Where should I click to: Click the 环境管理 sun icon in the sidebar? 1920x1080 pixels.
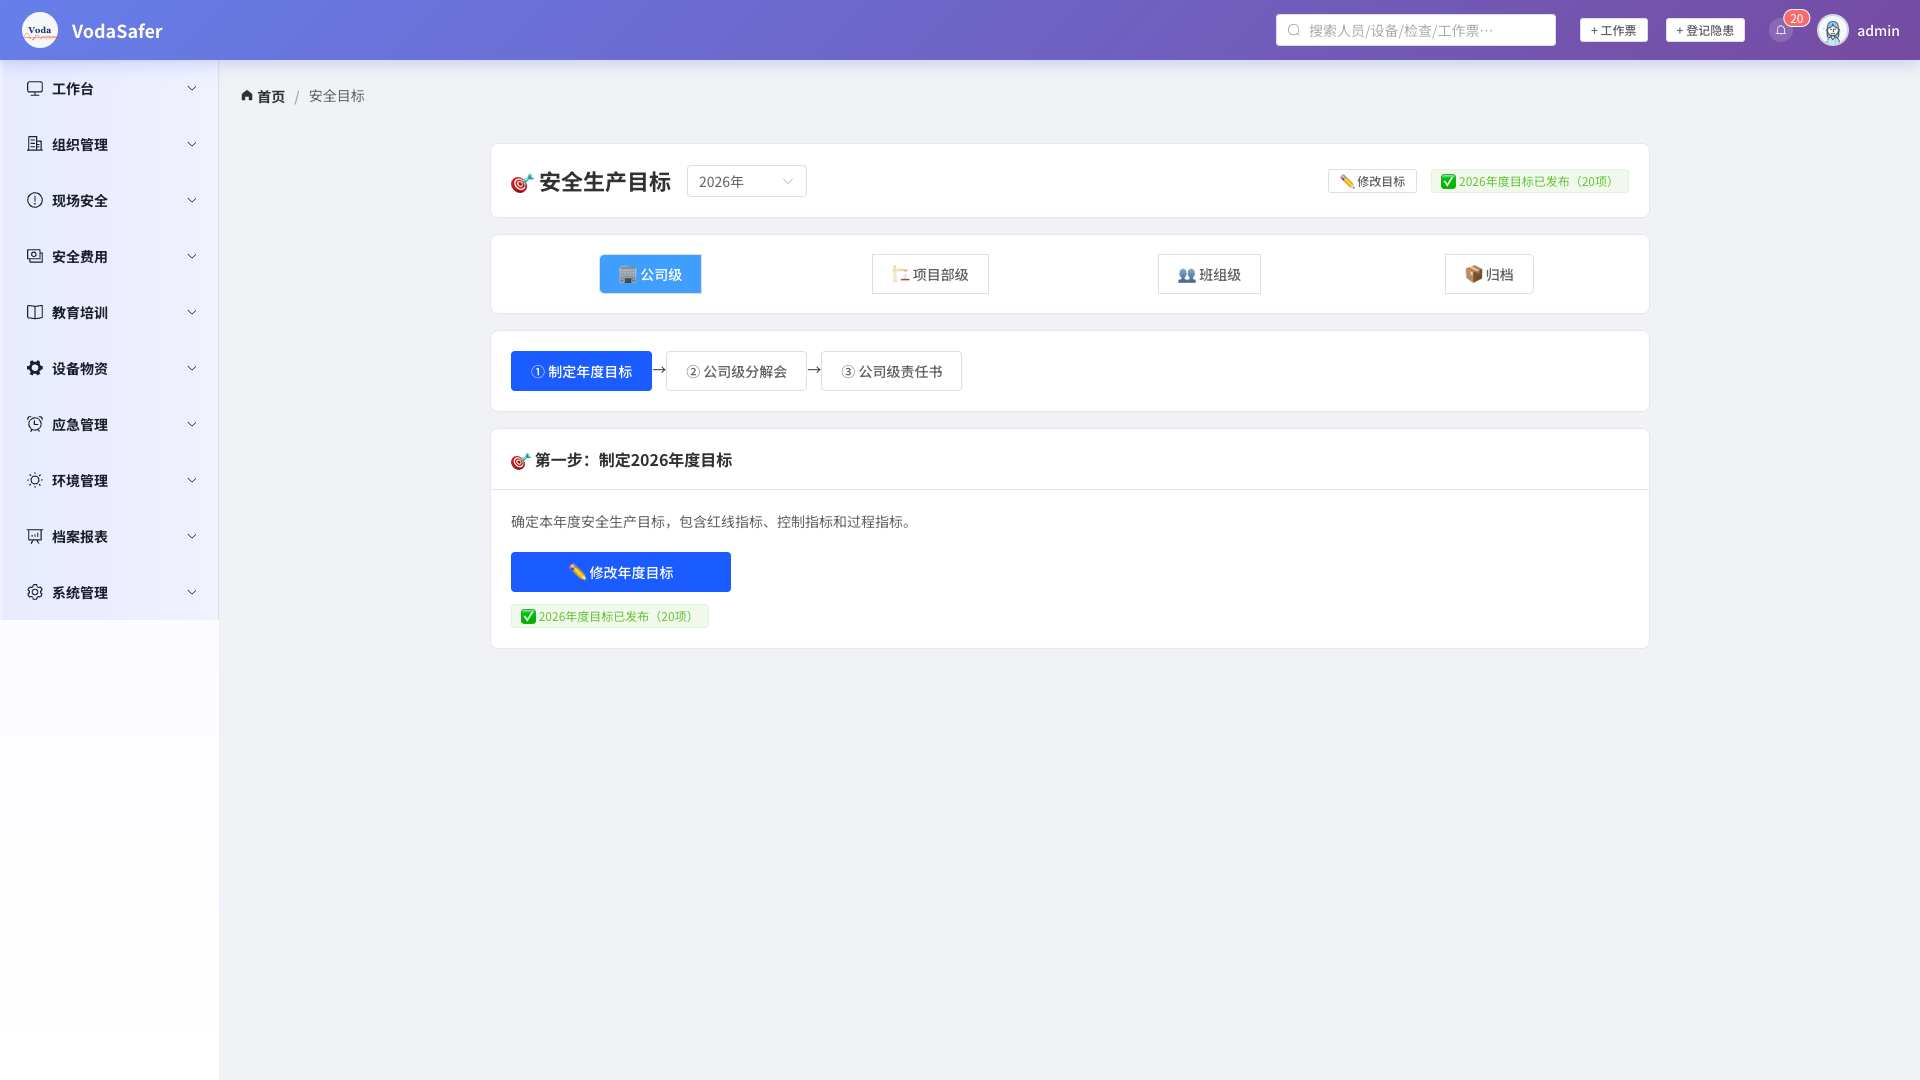[35, 480]
